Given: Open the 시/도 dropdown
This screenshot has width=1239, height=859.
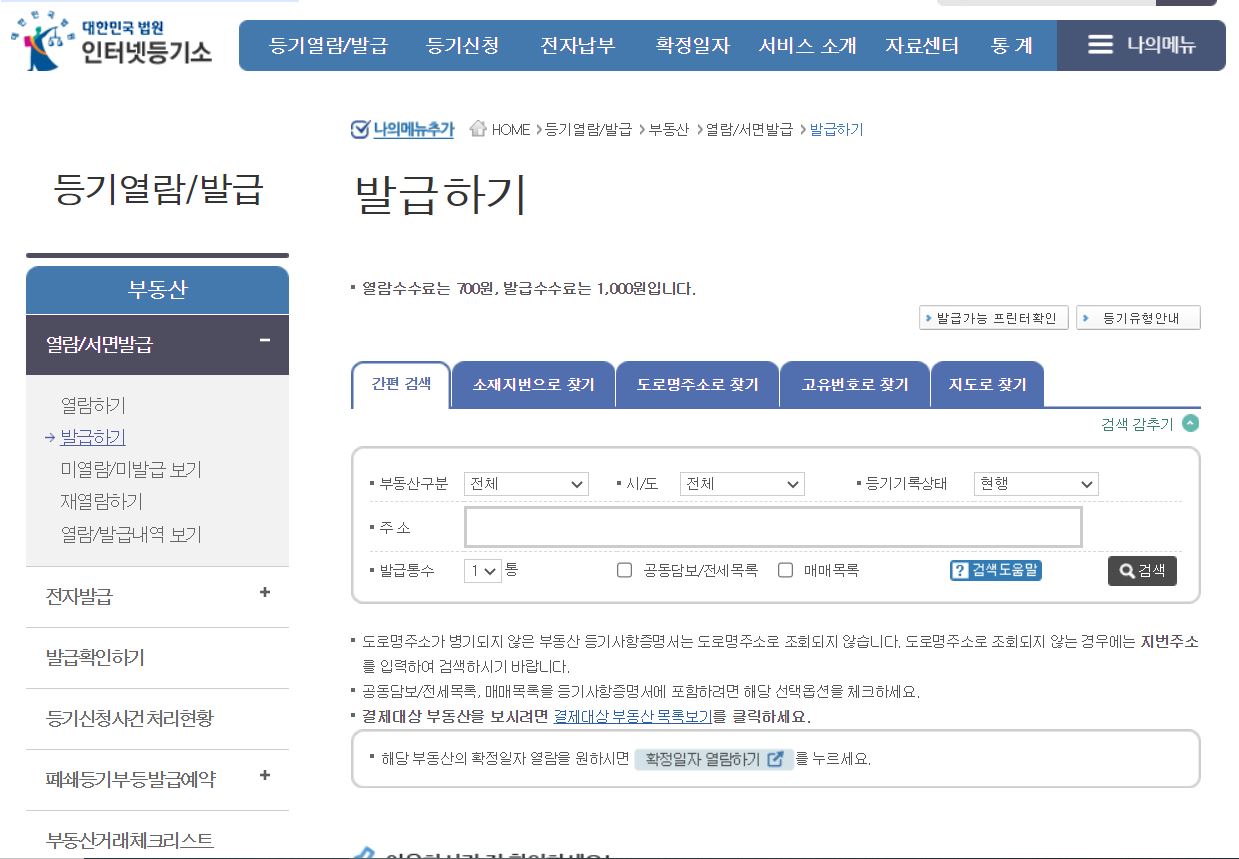Looking at the screenshot, I should point(742,484).
